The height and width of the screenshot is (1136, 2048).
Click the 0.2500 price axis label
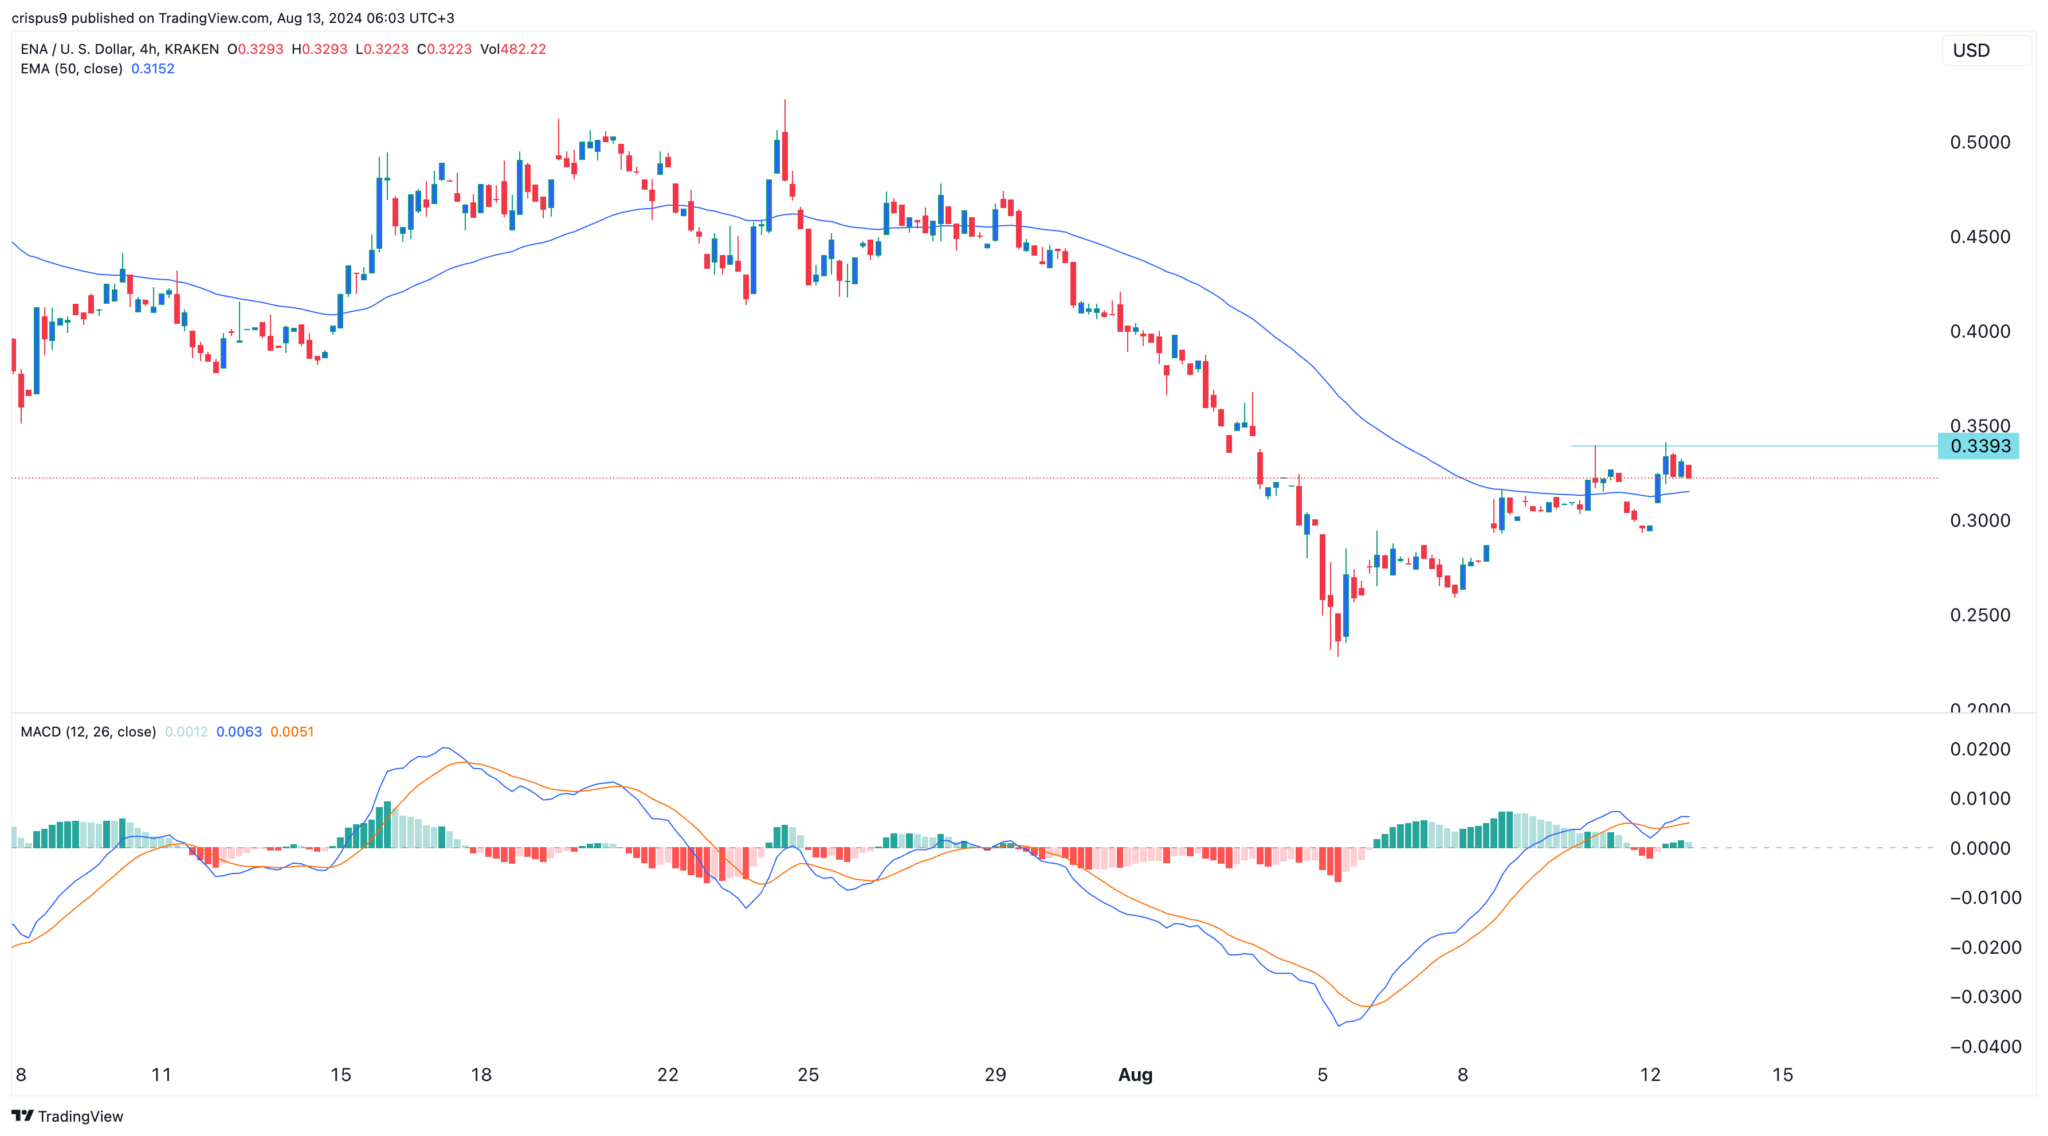[1980, 615]
